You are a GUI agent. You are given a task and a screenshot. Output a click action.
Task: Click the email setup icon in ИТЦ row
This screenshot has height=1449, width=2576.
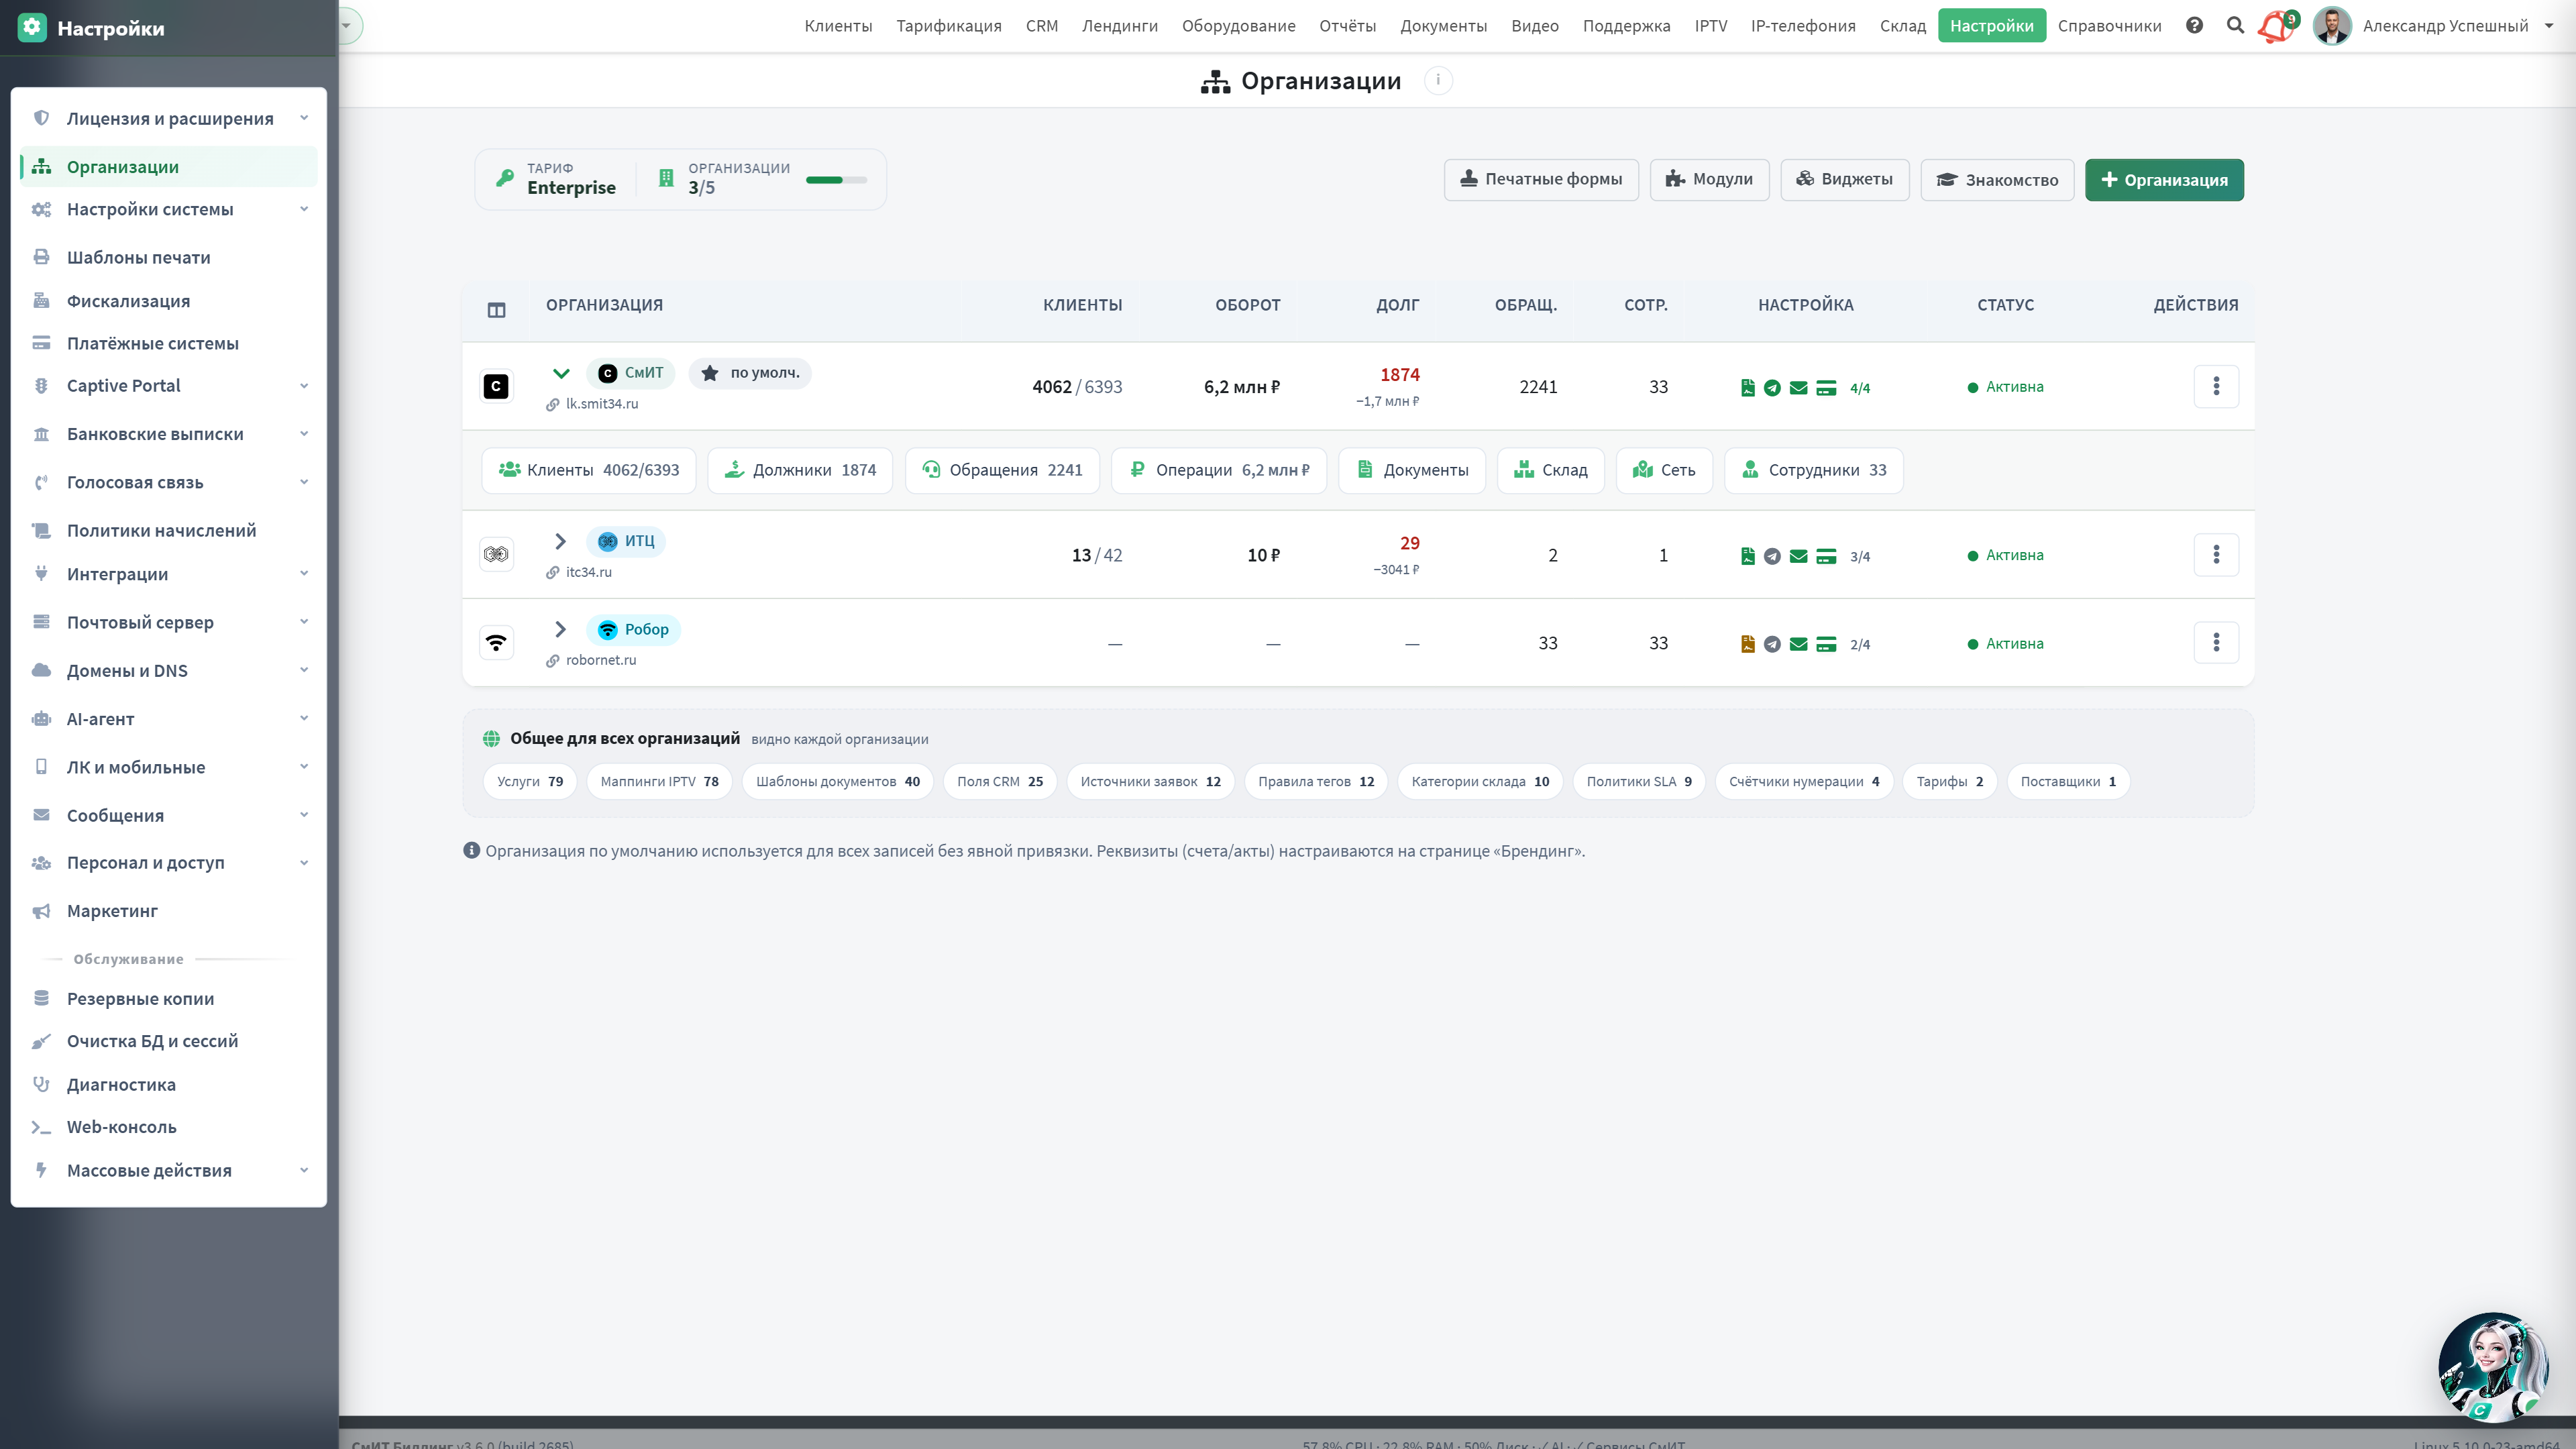[x=1798, y=556]
